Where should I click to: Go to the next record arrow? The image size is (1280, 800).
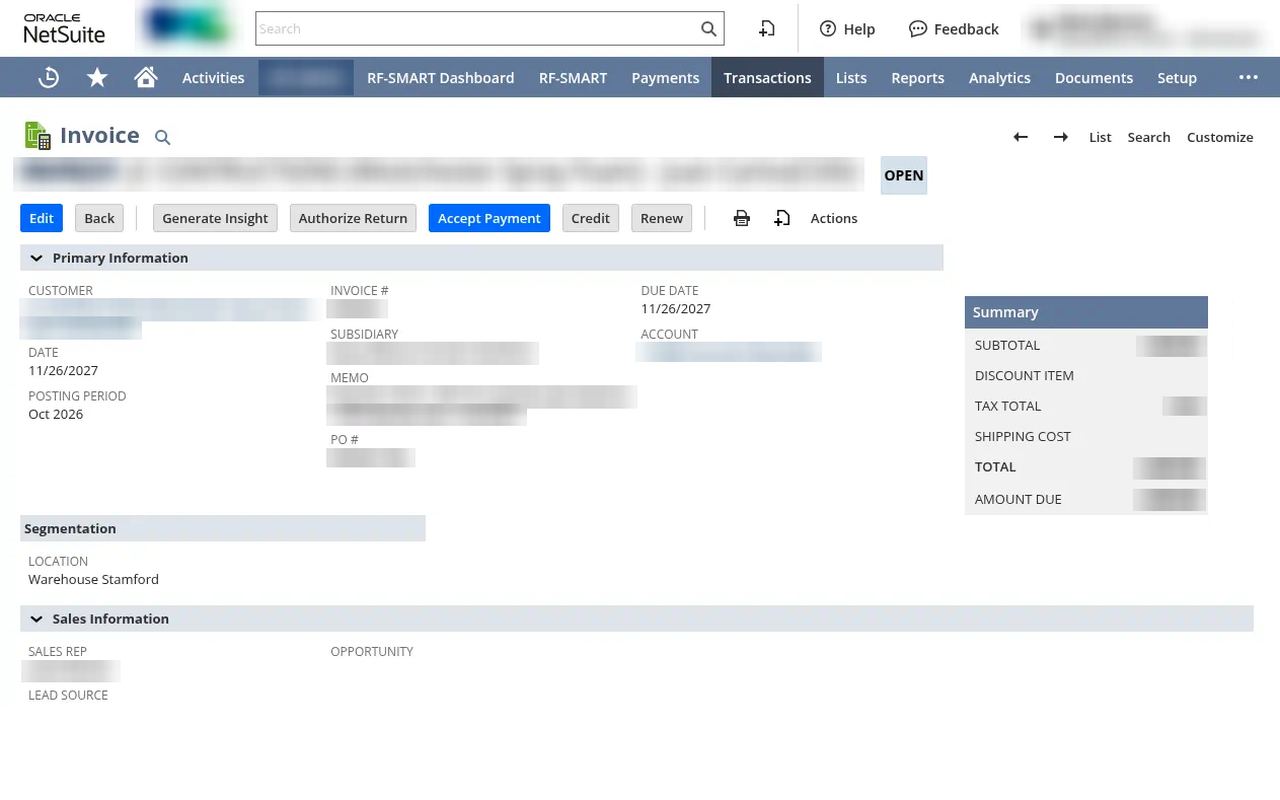pyautogui.click(x=1061, y=137)
